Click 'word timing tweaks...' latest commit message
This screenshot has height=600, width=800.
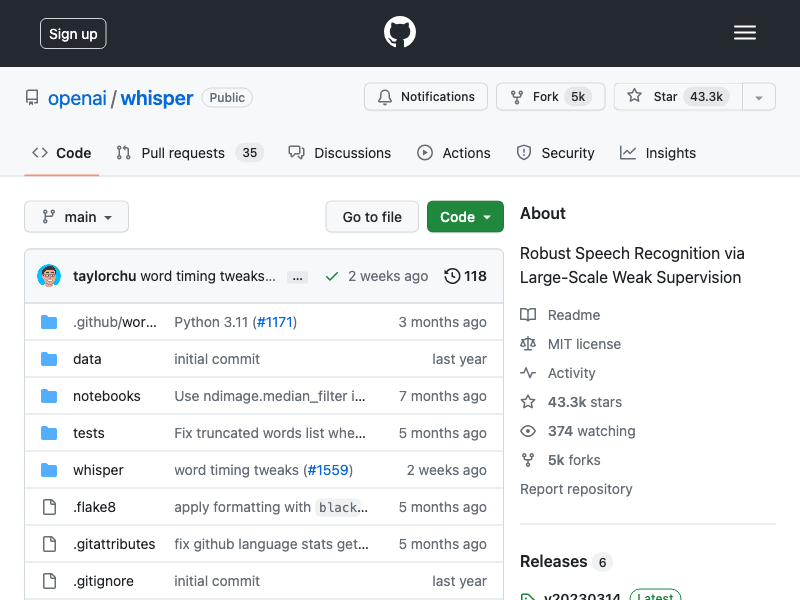pos(208,276)
